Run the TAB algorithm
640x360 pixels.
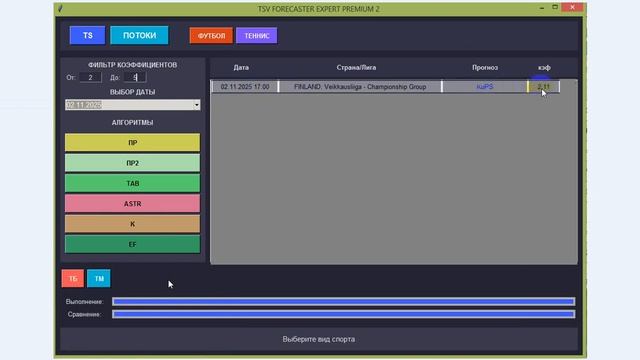pos(133,183)
